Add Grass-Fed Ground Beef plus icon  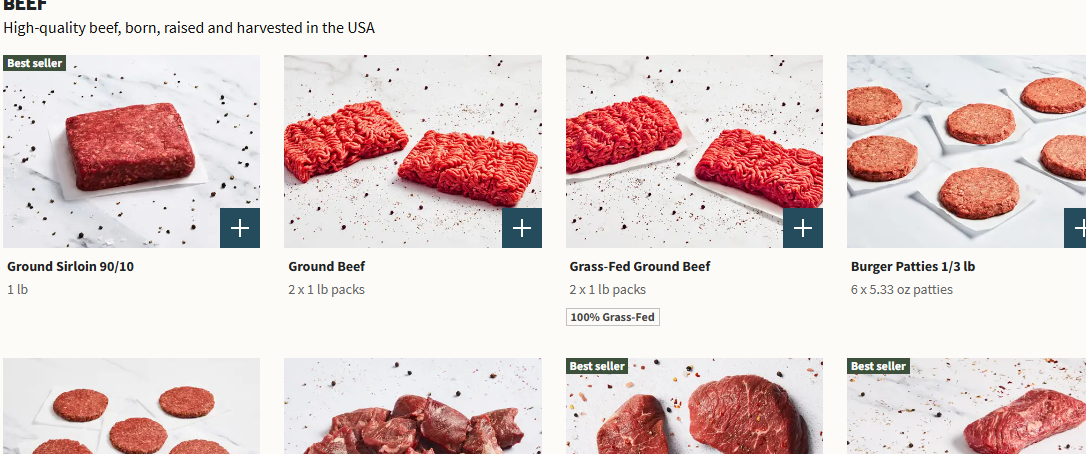tap(803, 228)
